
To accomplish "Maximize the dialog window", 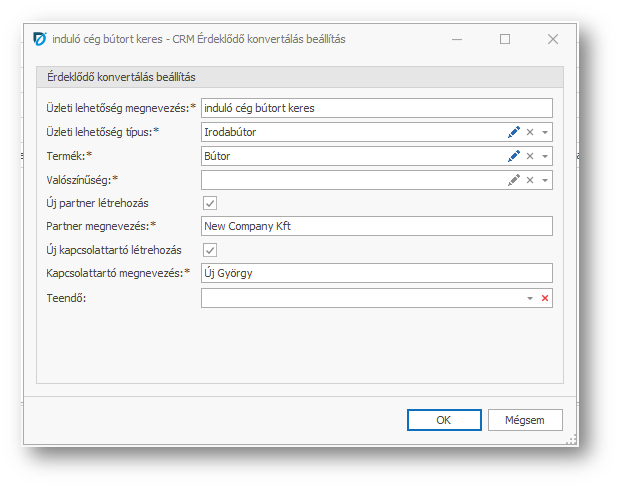I will pyautogui.click(x=505, y=39).
